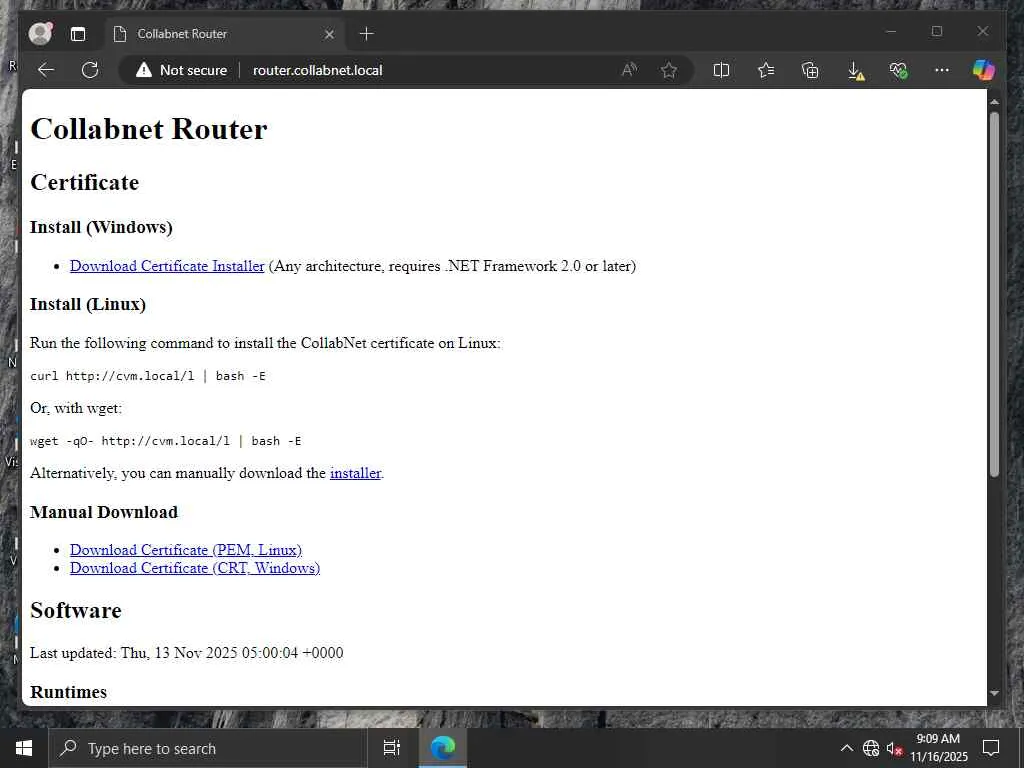Click the scrollbar down arrow
Screen dimensions: 1024x768
point(994,694)
